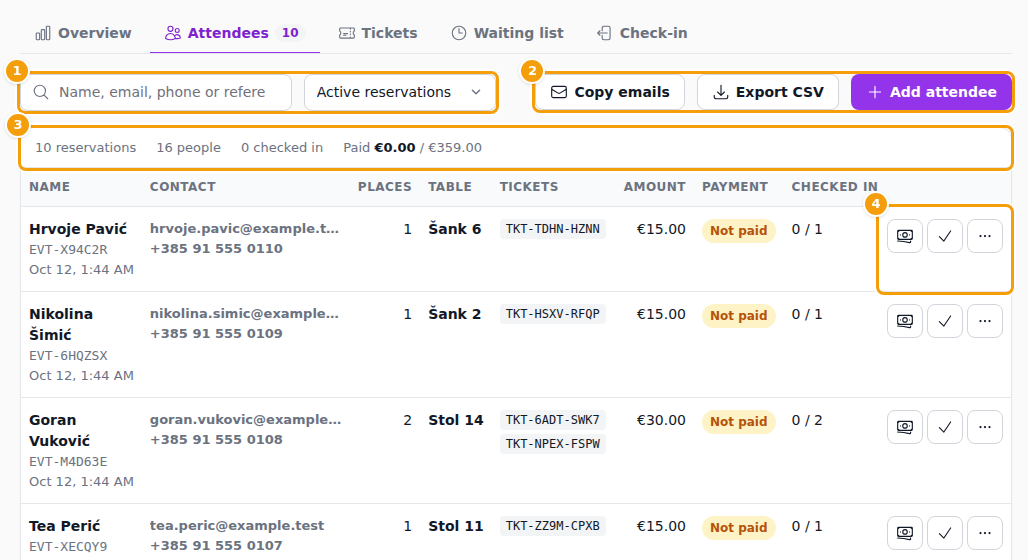Click amount €30.00 for Goran Vuković
The height and width of the screenshot is (560, 1028).
pos(661,420)
